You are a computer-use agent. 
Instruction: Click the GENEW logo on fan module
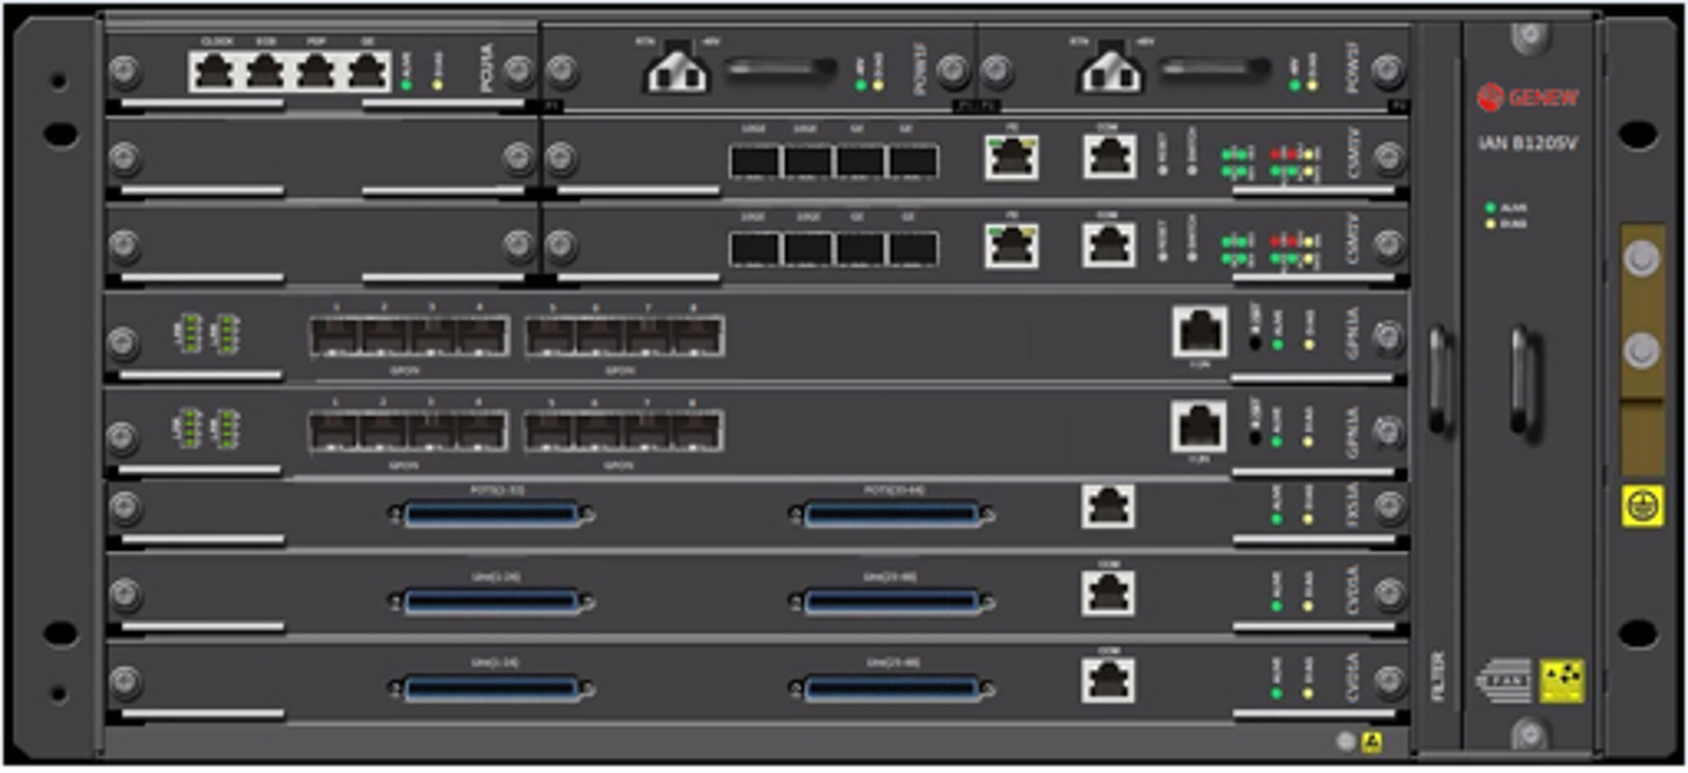coord(1527,97)
